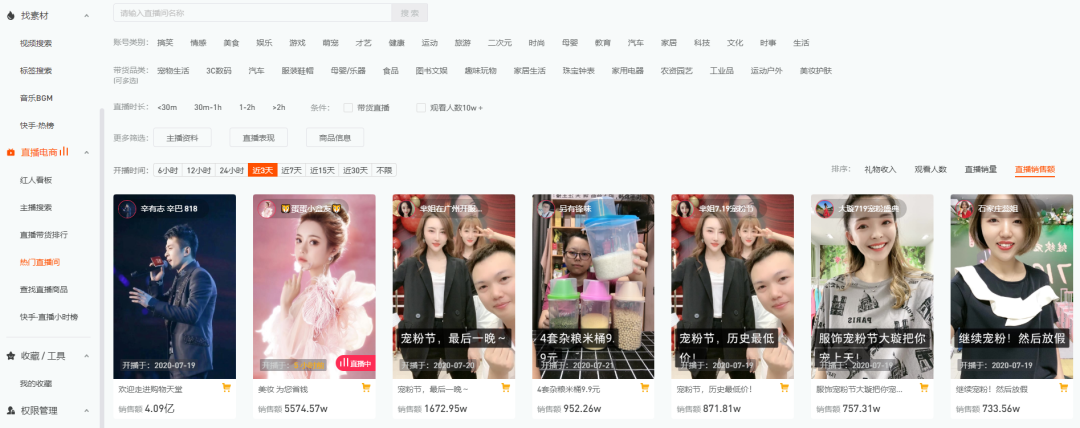Select the 12小时 time filter
Screen dimensions: 1080x428
pyautogui.click(x=200, y=170)
